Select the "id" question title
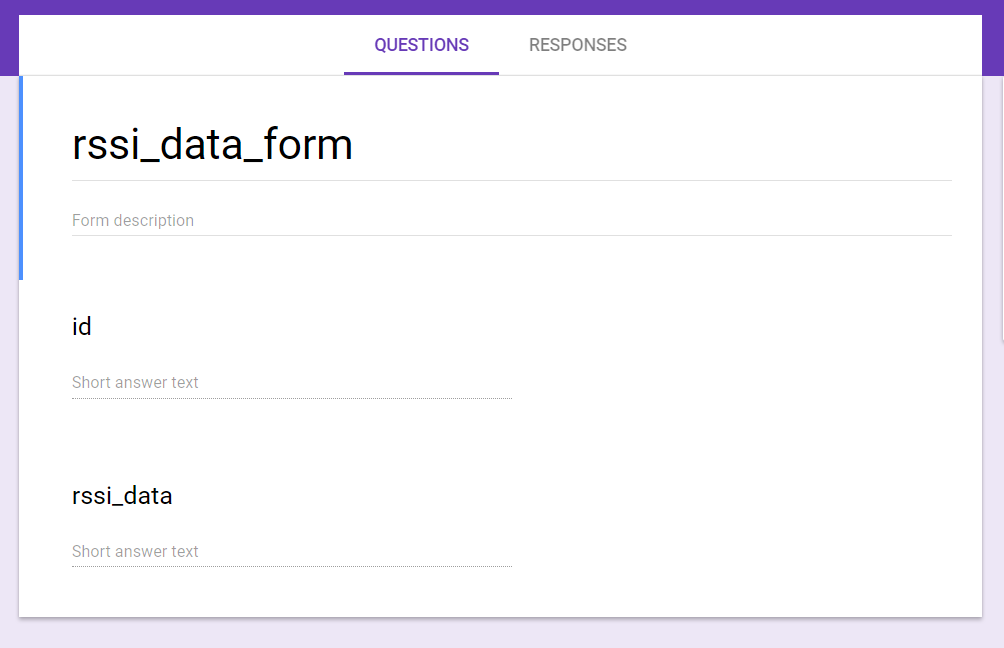The width and height of the screenshot is (1004, 648). [x=81, y=327]
